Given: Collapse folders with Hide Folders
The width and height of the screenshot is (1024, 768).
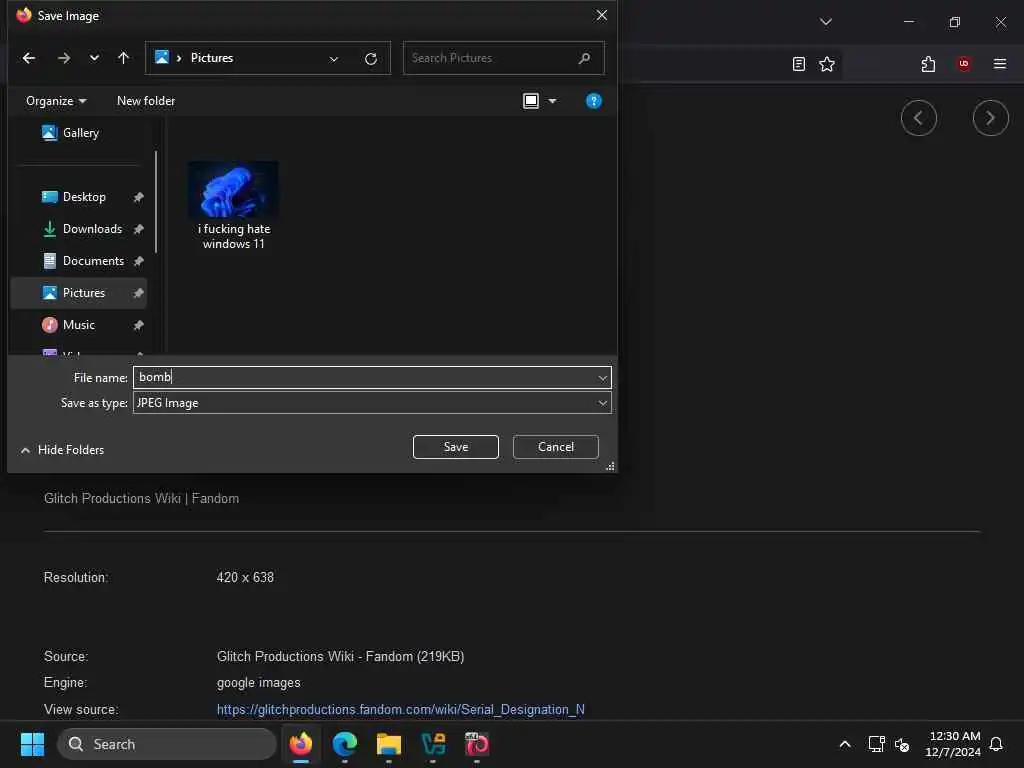Looking at the screenshot, I should click(62, 450).
